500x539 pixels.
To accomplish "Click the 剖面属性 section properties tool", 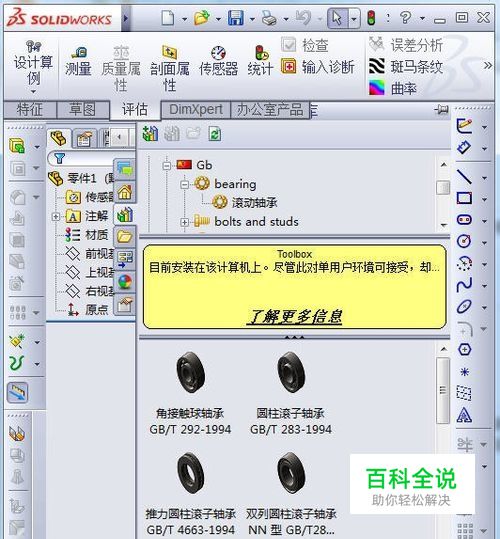I will pyautogui.click(x=170, y=68).
